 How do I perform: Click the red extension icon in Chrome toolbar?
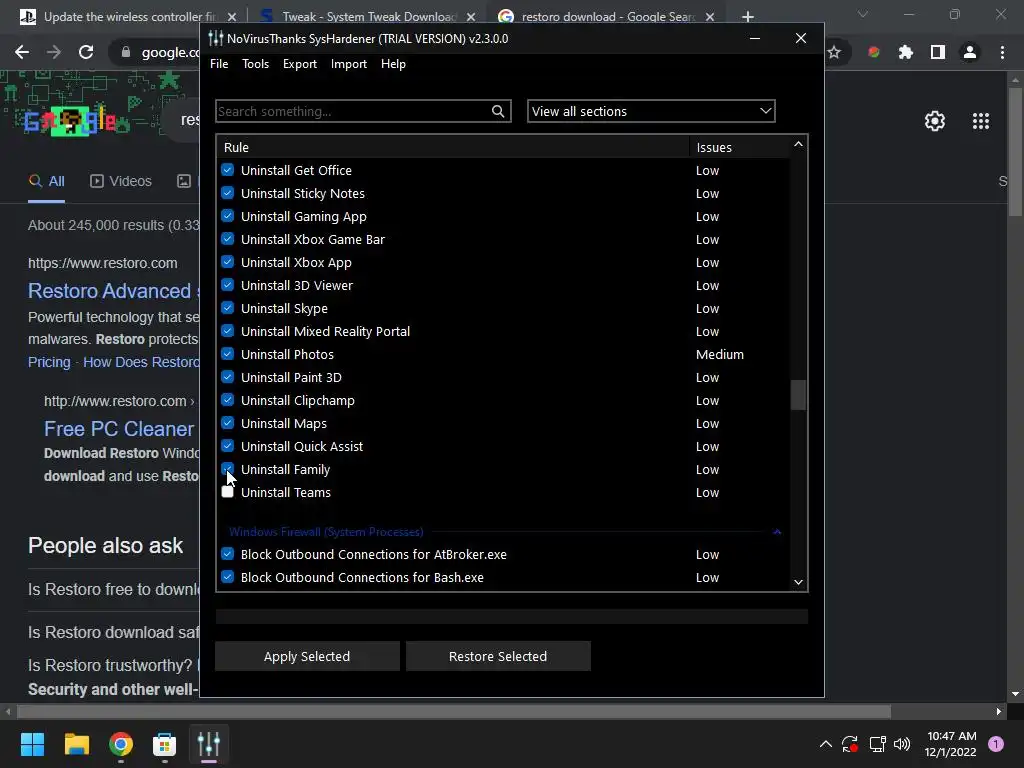coord(874,52)
